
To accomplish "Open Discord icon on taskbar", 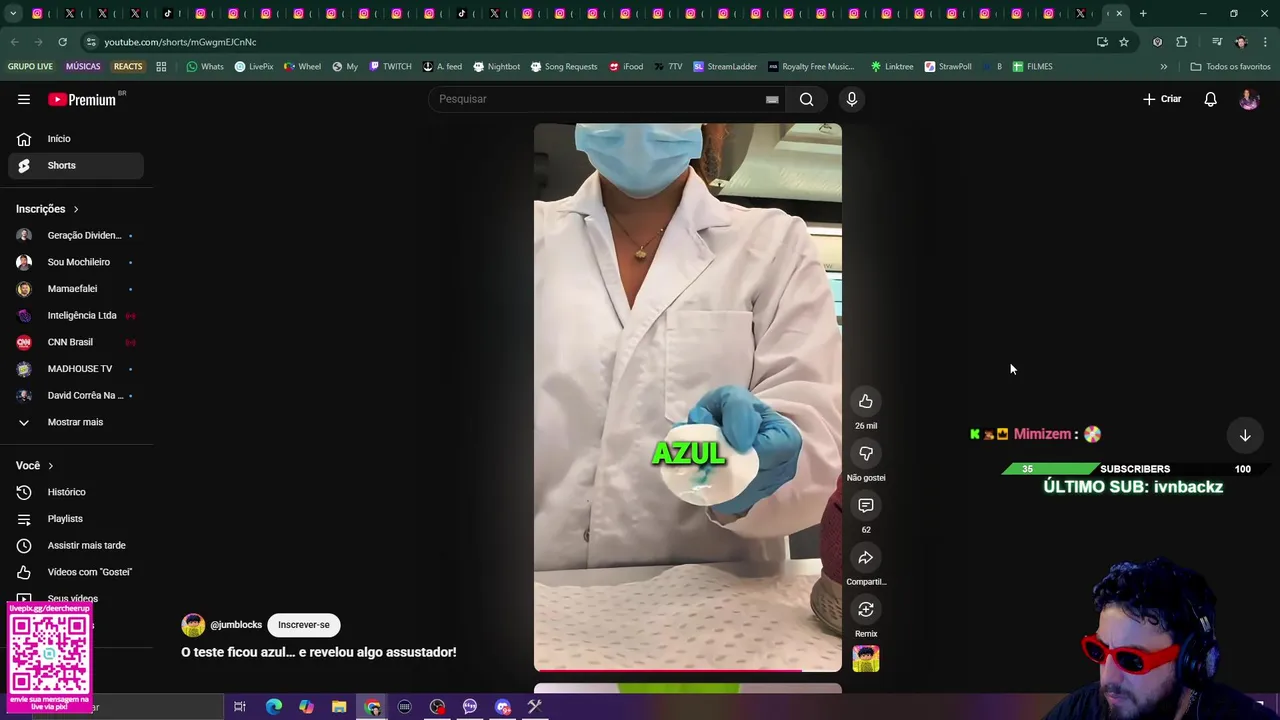I will (503, 707).
